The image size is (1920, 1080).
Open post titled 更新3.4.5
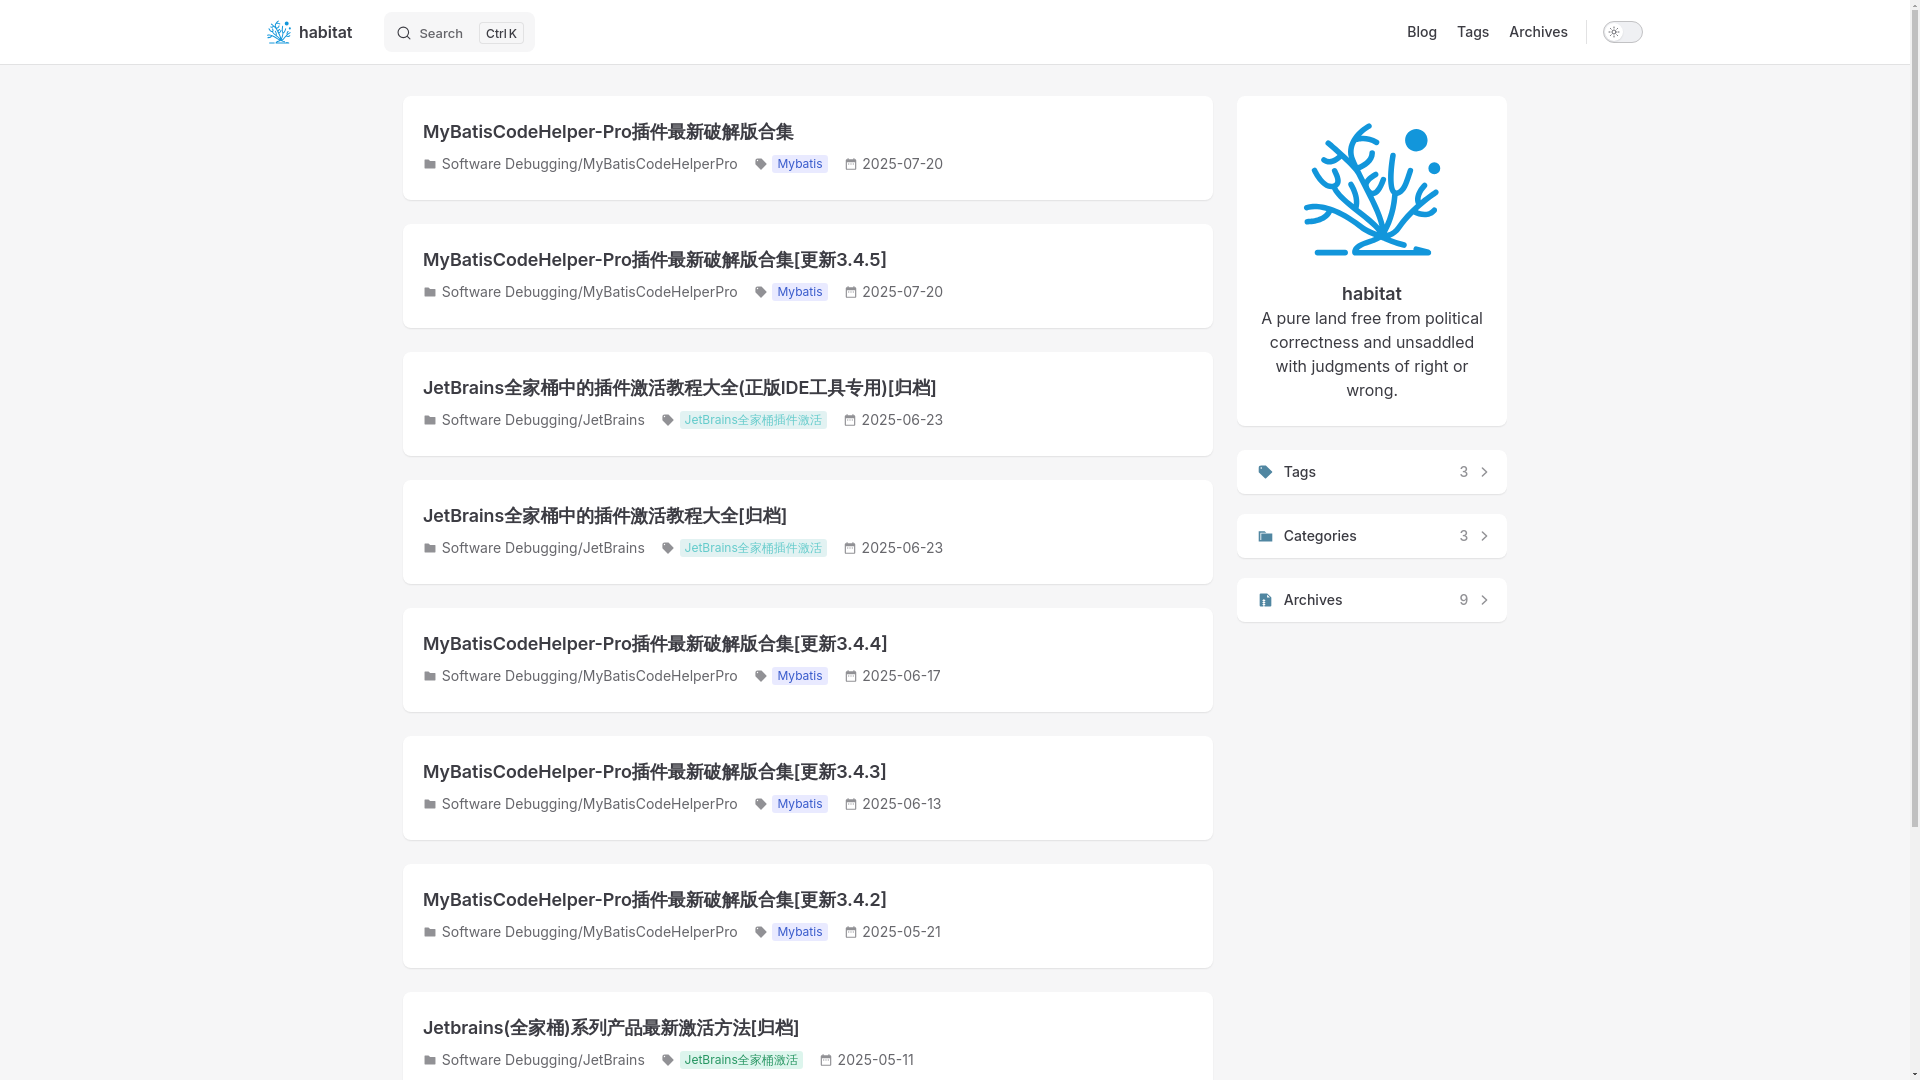tap(654, 260)
